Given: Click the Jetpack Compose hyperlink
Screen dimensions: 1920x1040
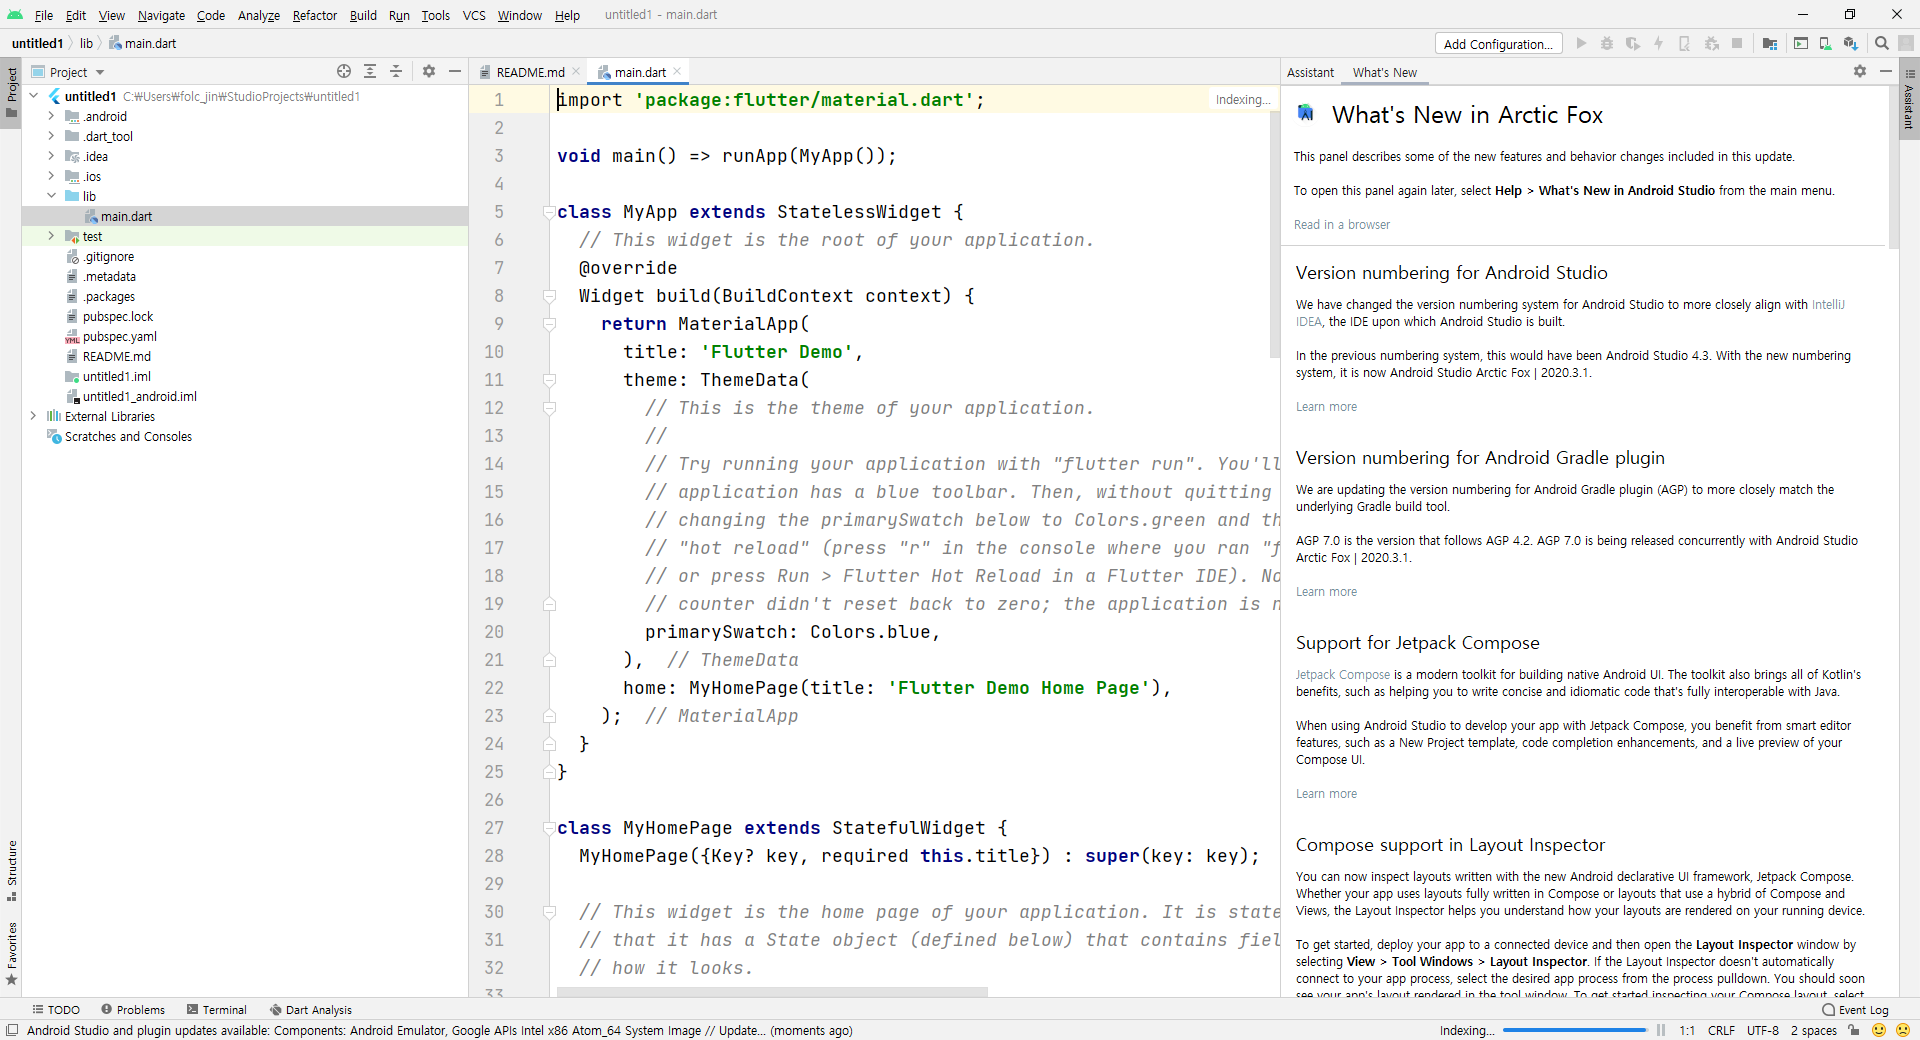Looking at the screenshot, I should pos(1342,674).
